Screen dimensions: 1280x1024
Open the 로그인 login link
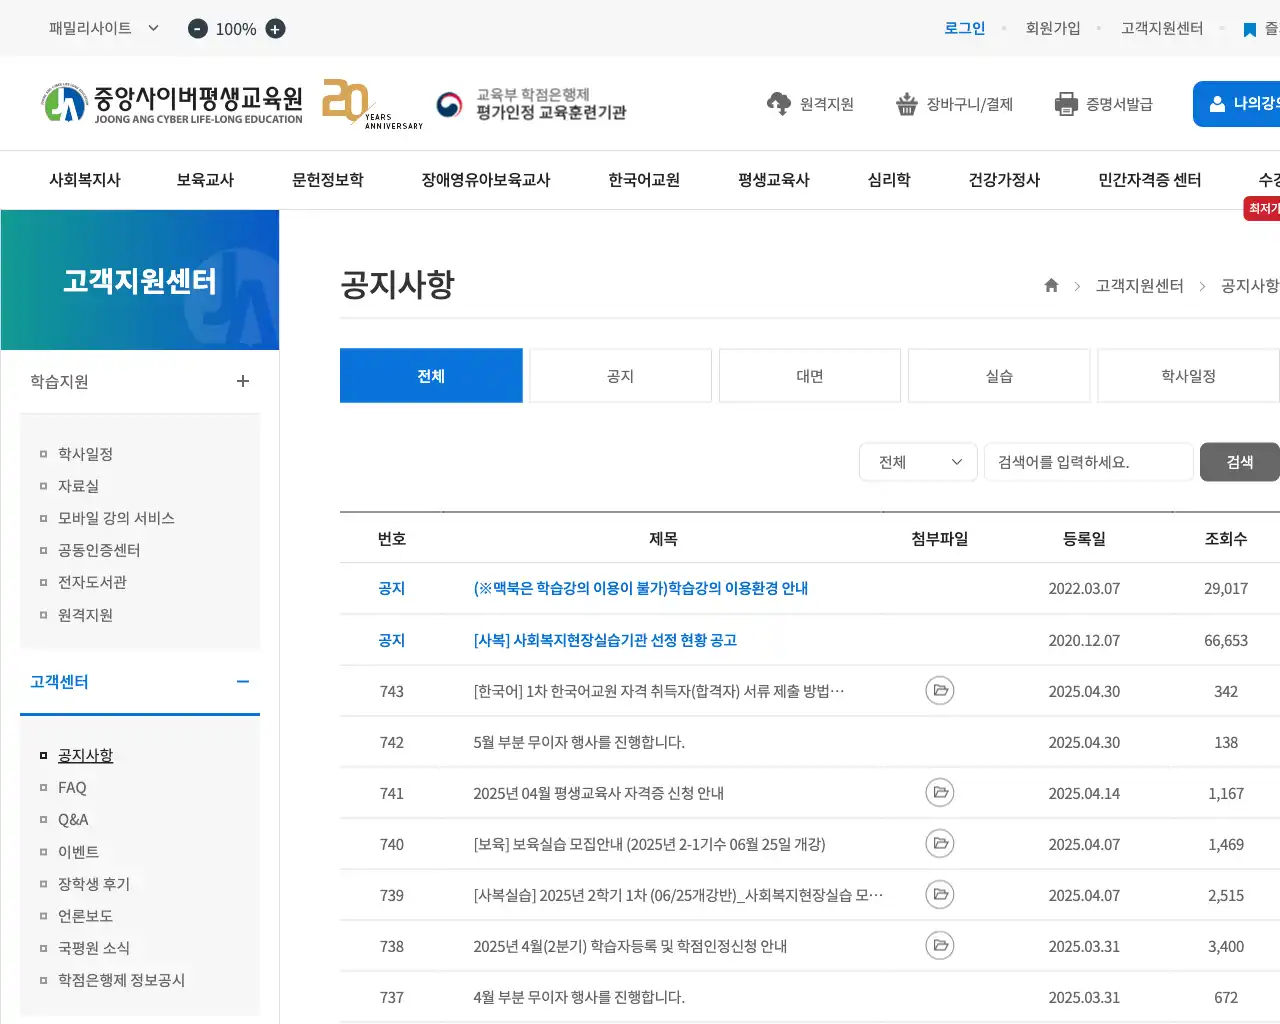[963, 29]
